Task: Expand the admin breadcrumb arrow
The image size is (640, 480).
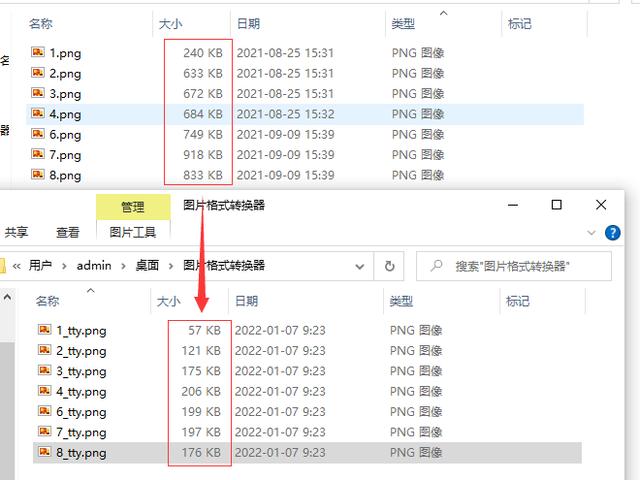Action: pyautogui.click(x=123, y=266)
